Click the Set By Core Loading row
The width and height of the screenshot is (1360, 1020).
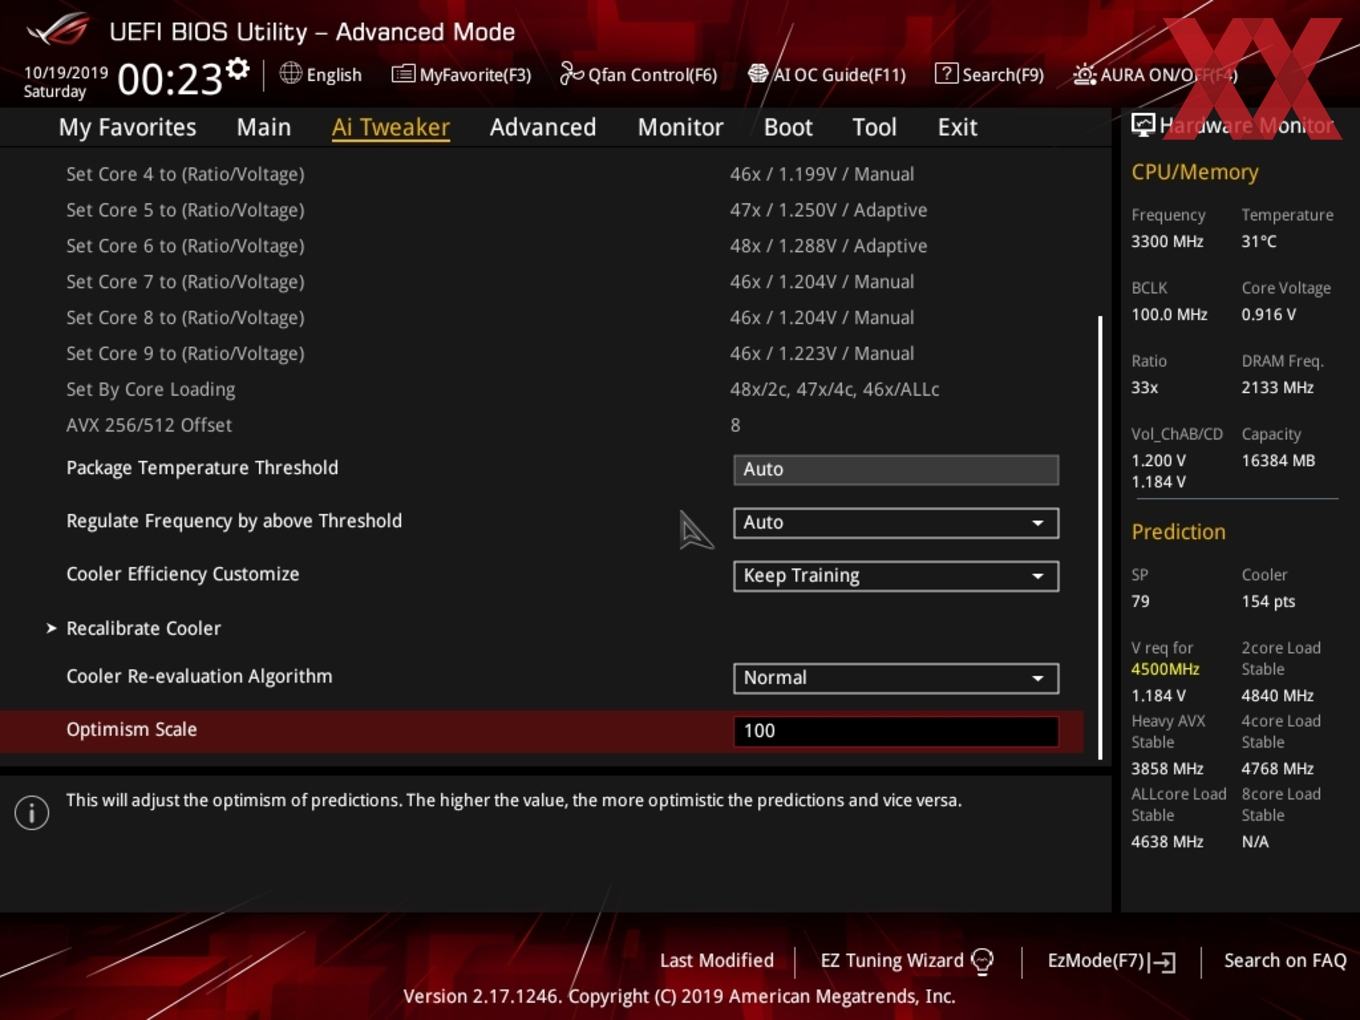click(150, 389)
